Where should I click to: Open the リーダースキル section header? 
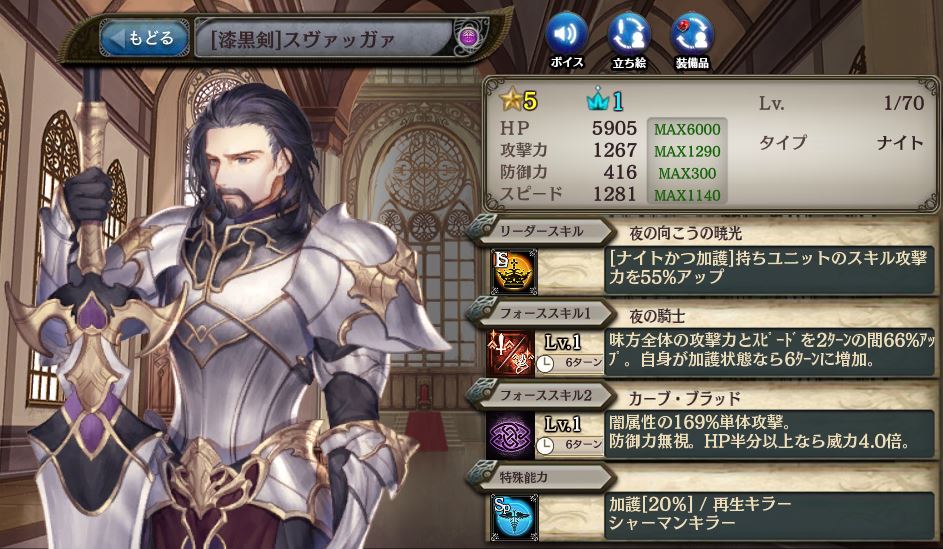(539, 231)
